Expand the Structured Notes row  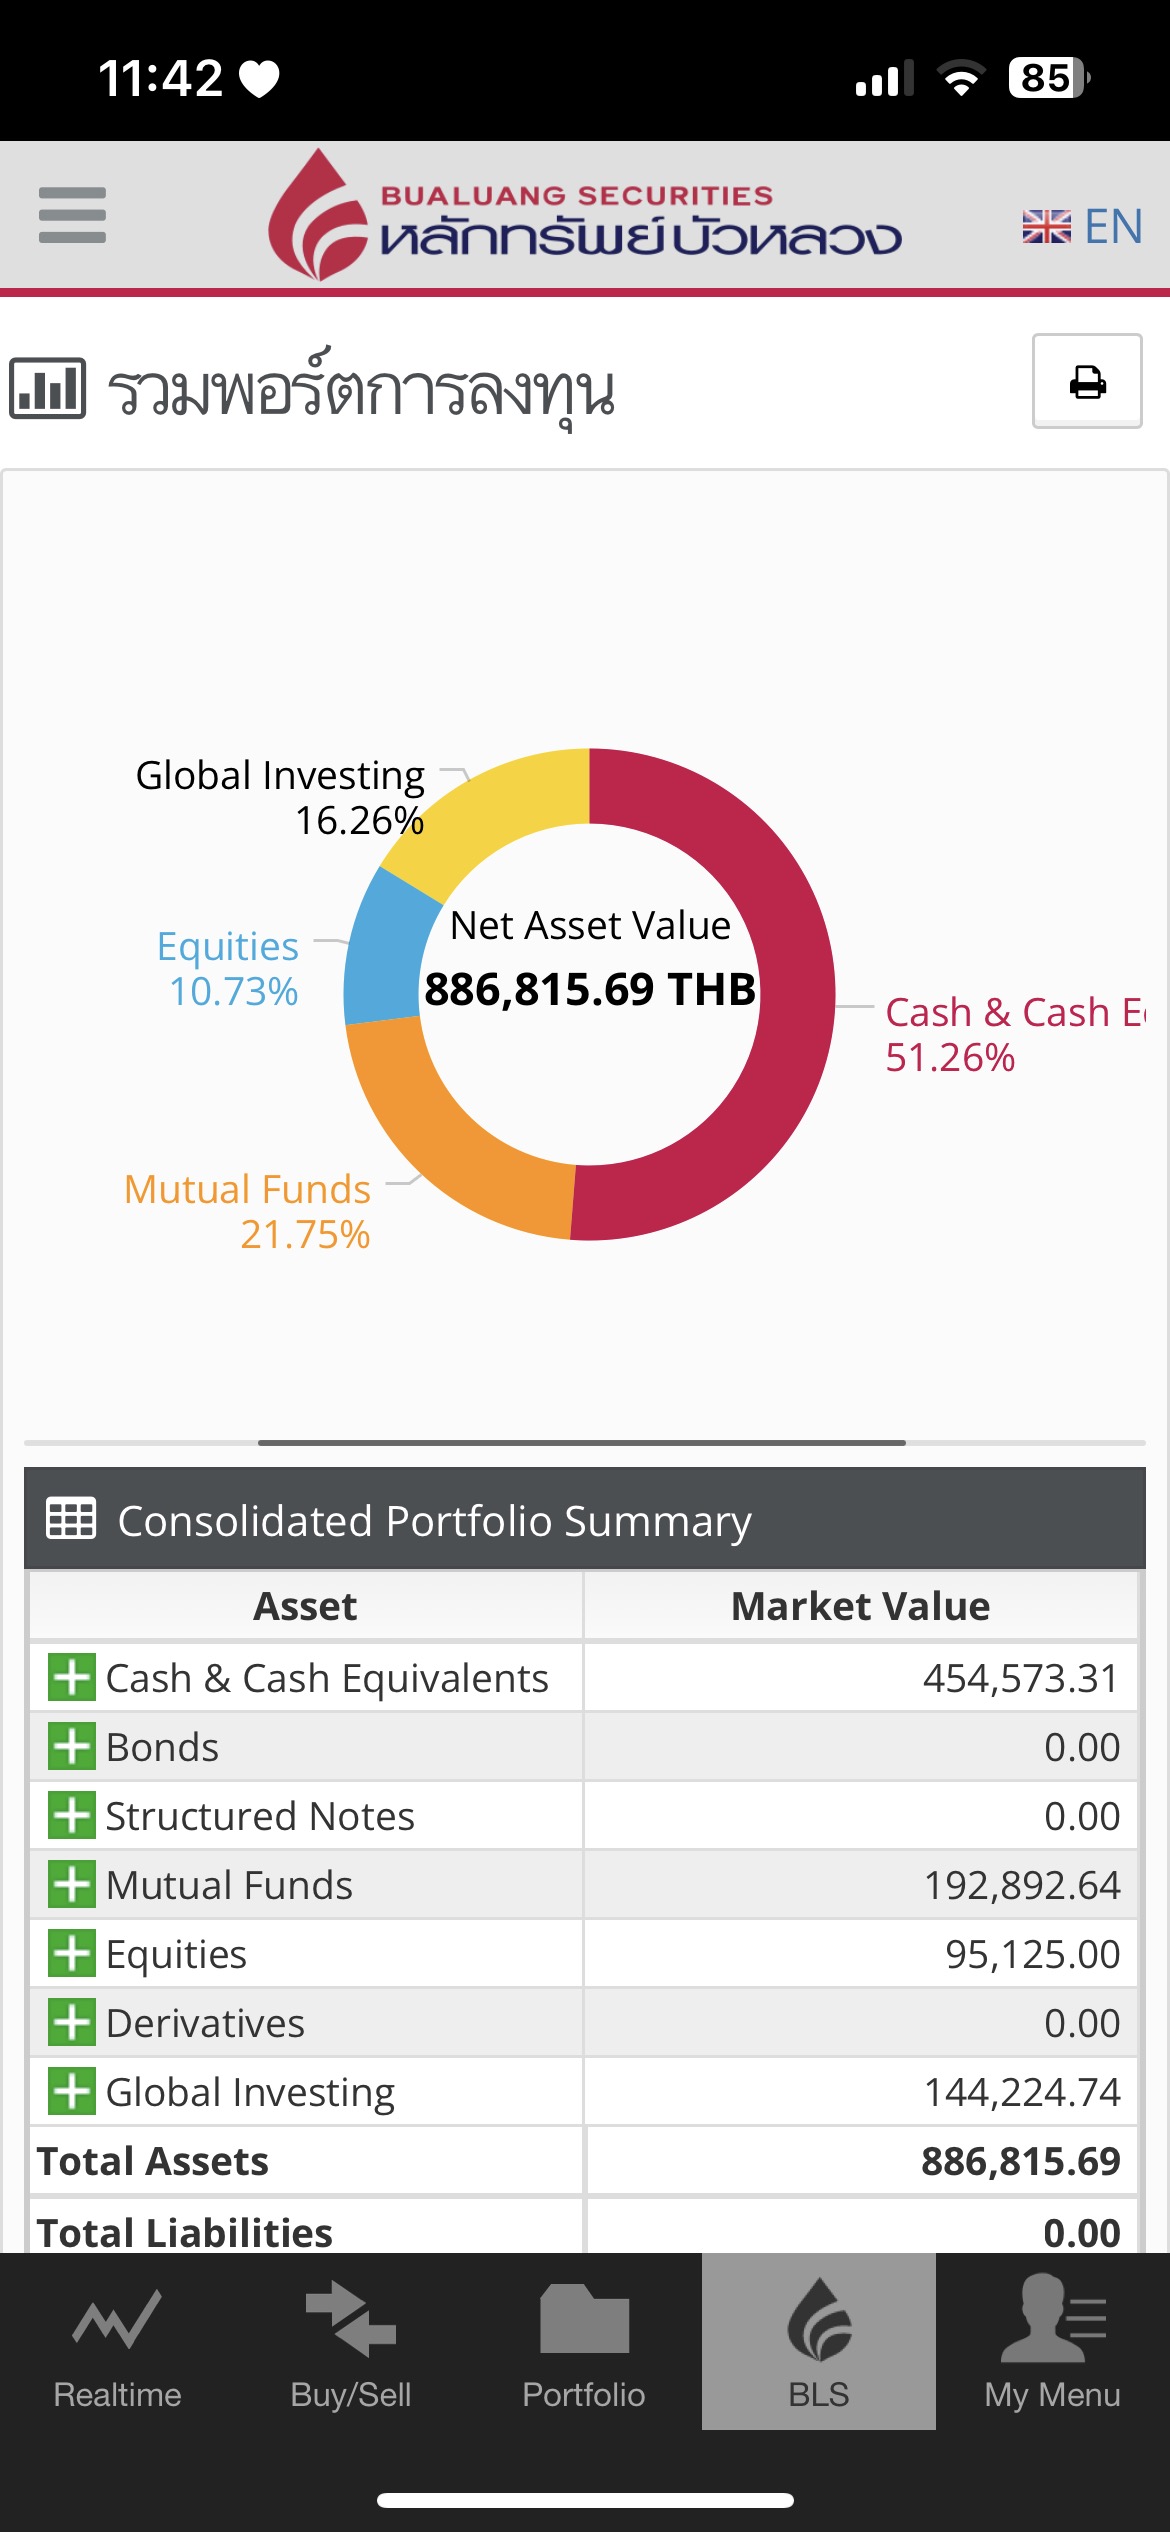pyautogui.click(x=72, y=1815)
